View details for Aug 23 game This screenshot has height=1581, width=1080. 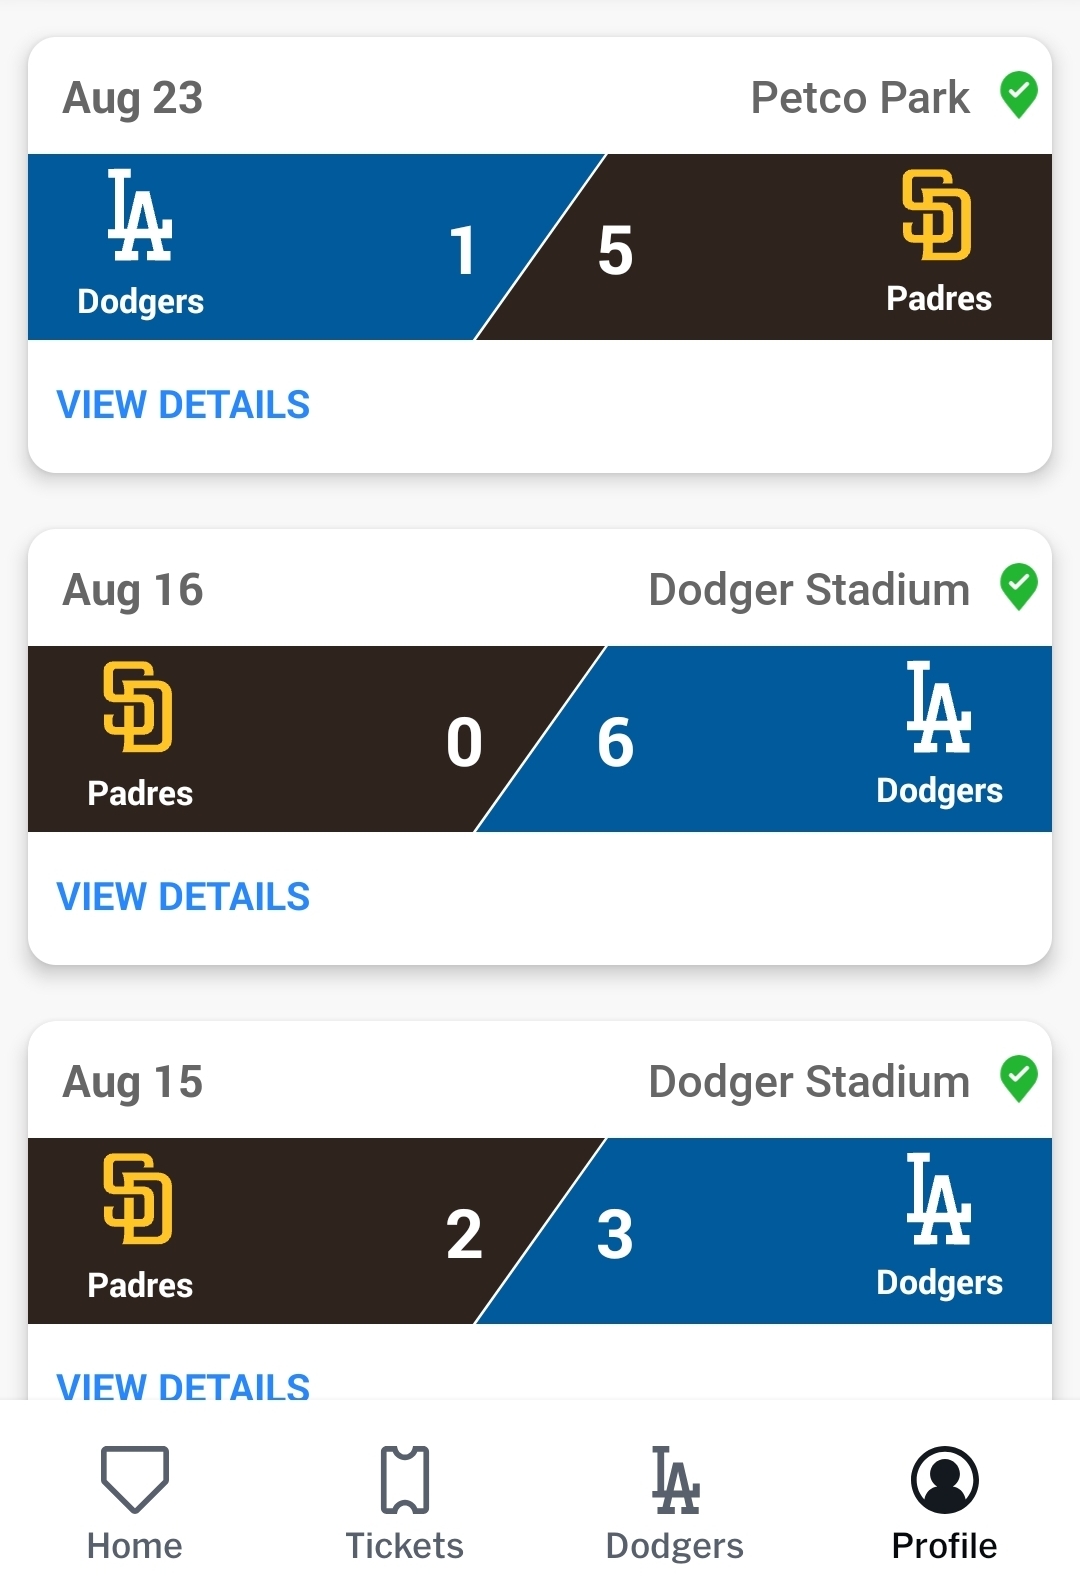pyautogui.click(x=183, y=405)
